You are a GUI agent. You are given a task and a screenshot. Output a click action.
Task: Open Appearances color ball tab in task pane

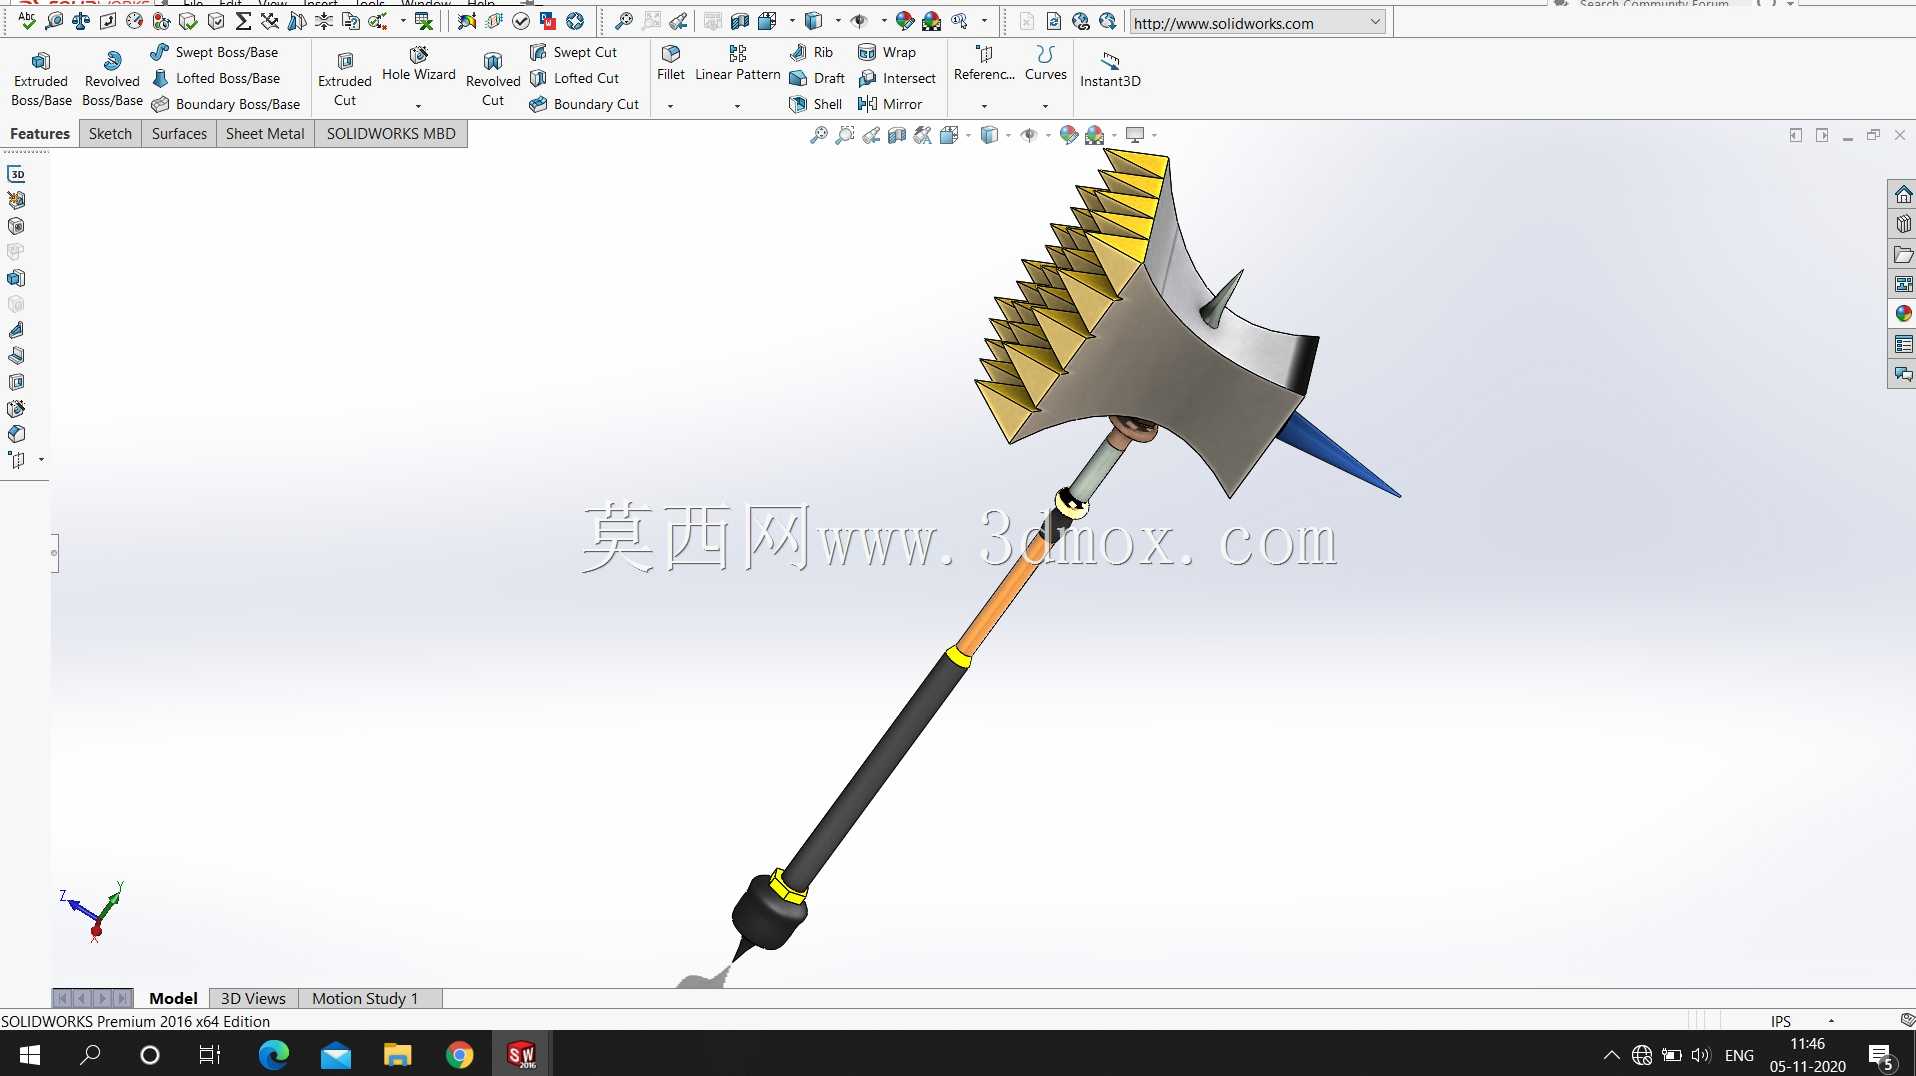[1902, 314]
